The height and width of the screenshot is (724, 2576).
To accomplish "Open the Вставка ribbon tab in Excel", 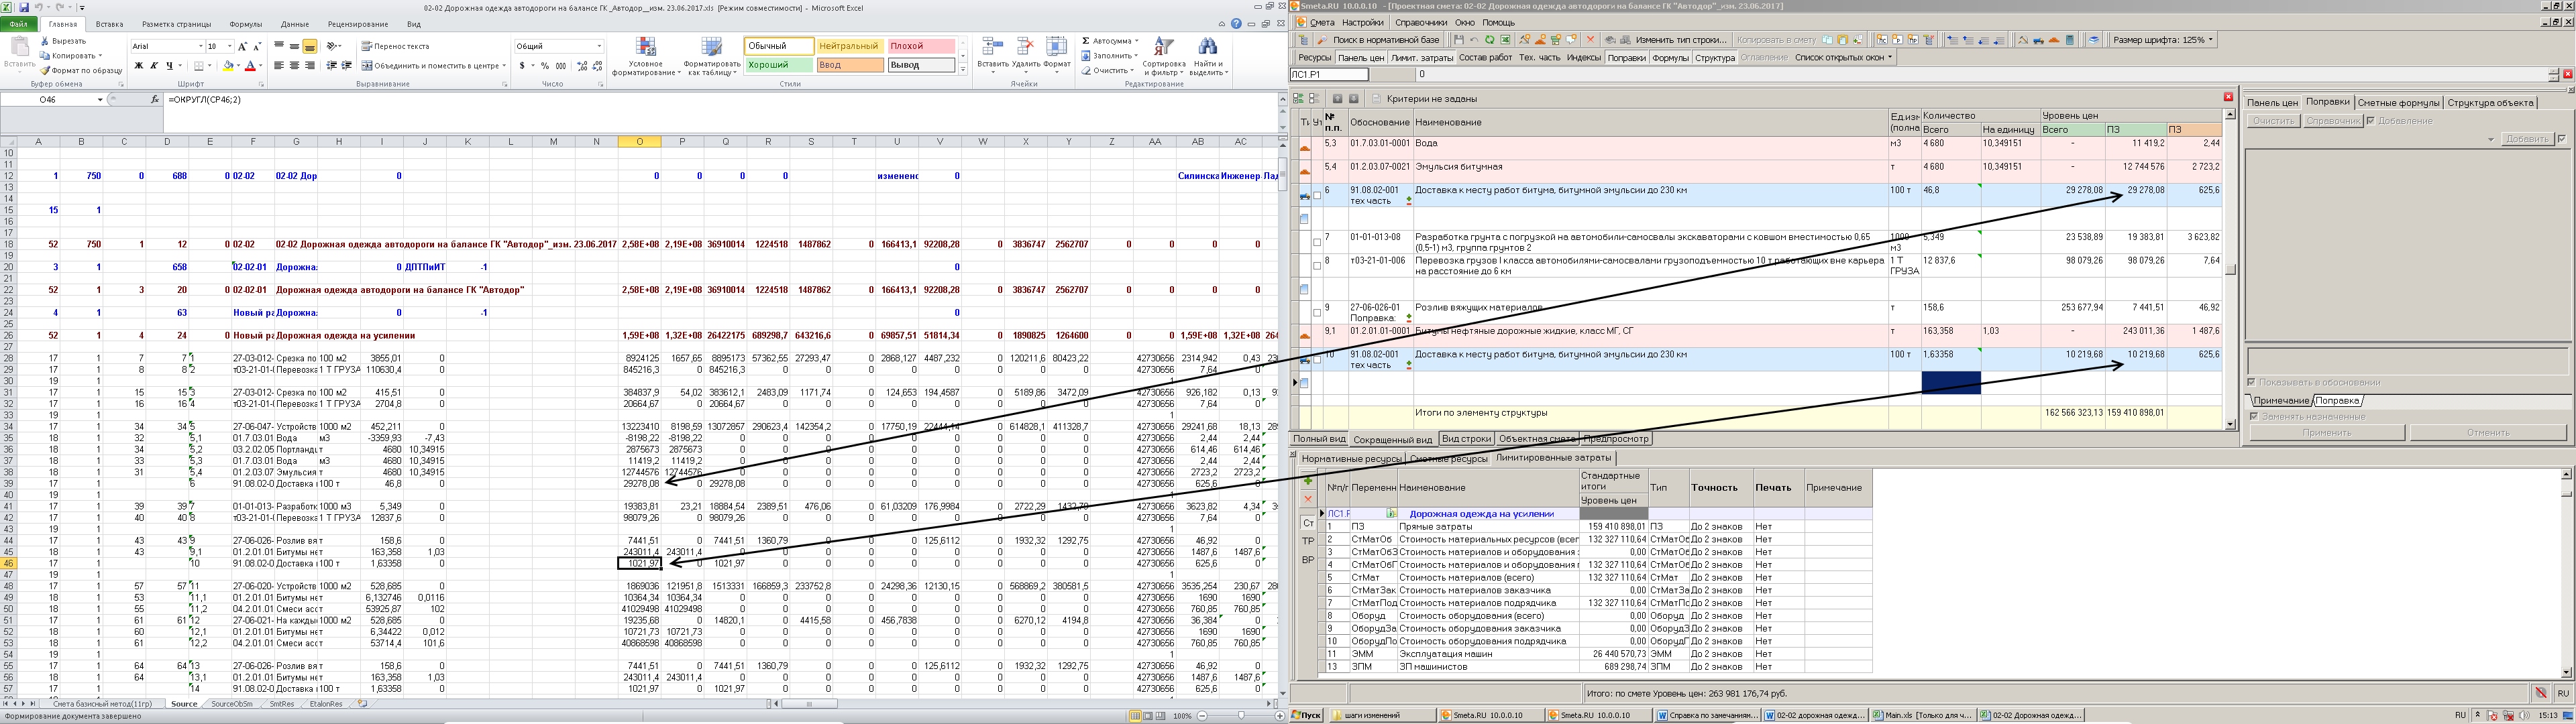I will [x=109, y=24].
